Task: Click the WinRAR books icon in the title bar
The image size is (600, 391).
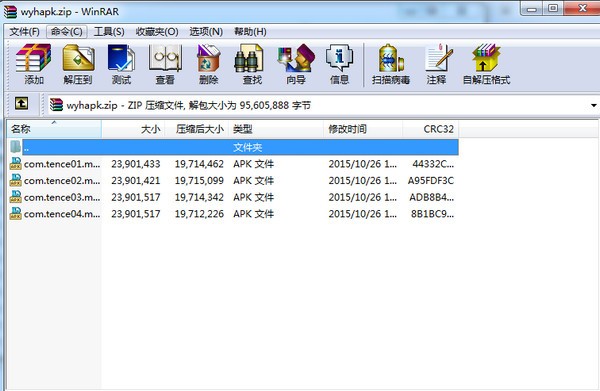Action: point(10,11)
